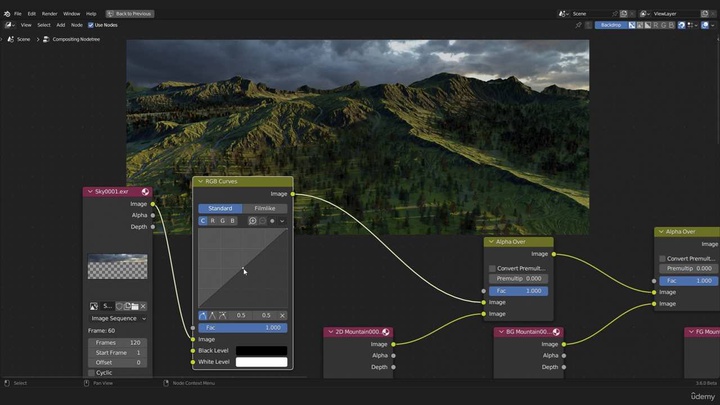Viewport: 720px width, 405px height.
Task: Delete curve point with the X icon
Action: pyautogui.click(x=282, y=315)
